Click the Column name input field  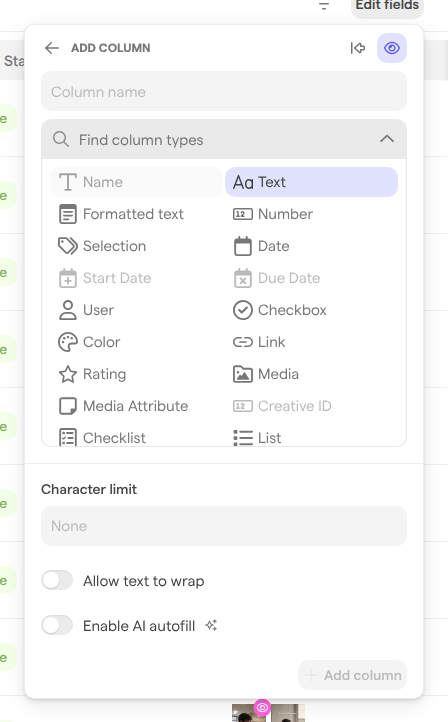pyautogui.click(x=224, y=92)
